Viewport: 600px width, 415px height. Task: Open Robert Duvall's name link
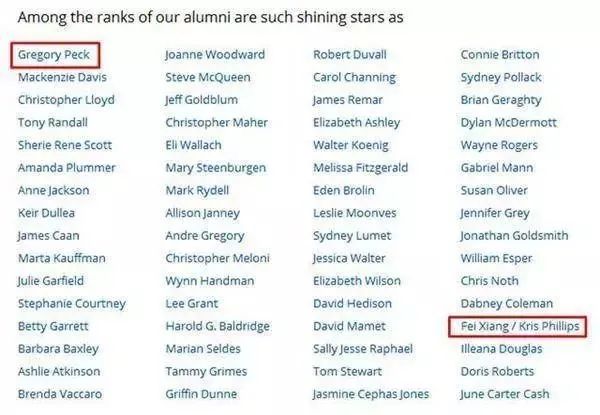350,55
